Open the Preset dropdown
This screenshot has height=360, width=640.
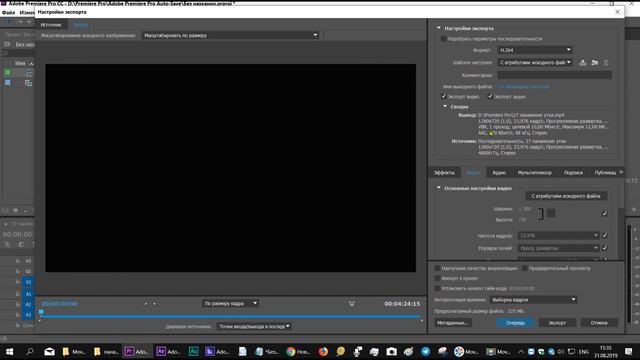tap(535, 62)
